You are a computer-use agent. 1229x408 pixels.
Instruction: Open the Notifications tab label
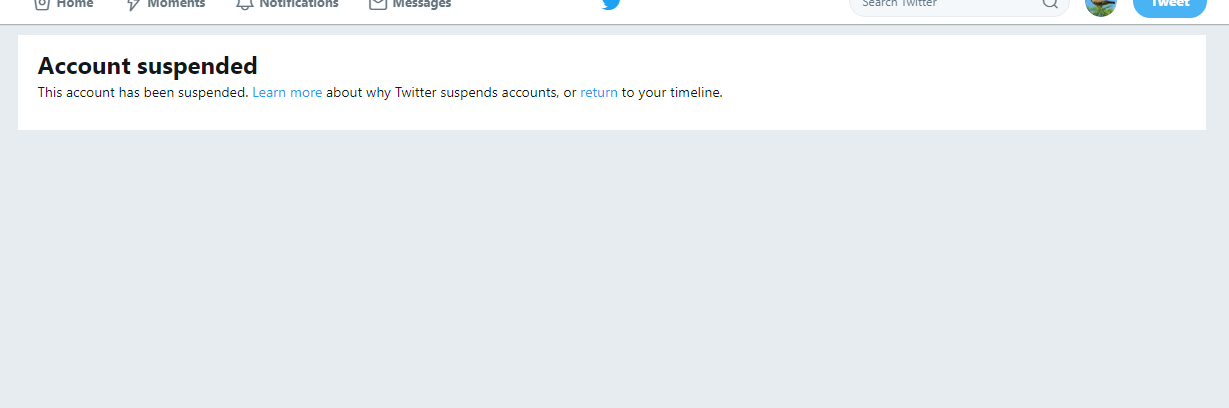click(298, 4)
